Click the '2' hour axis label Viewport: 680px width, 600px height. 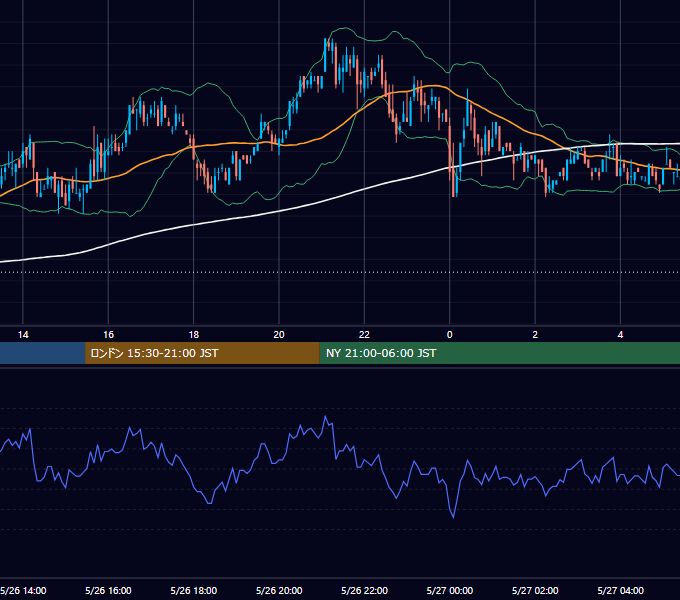535,335
